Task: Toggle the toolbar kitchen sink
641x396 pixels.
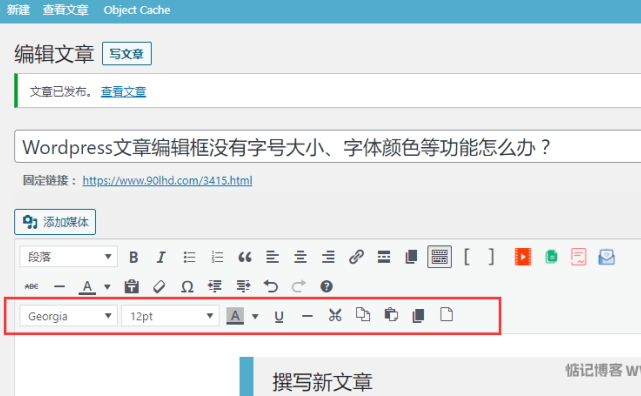Action: 439,257
